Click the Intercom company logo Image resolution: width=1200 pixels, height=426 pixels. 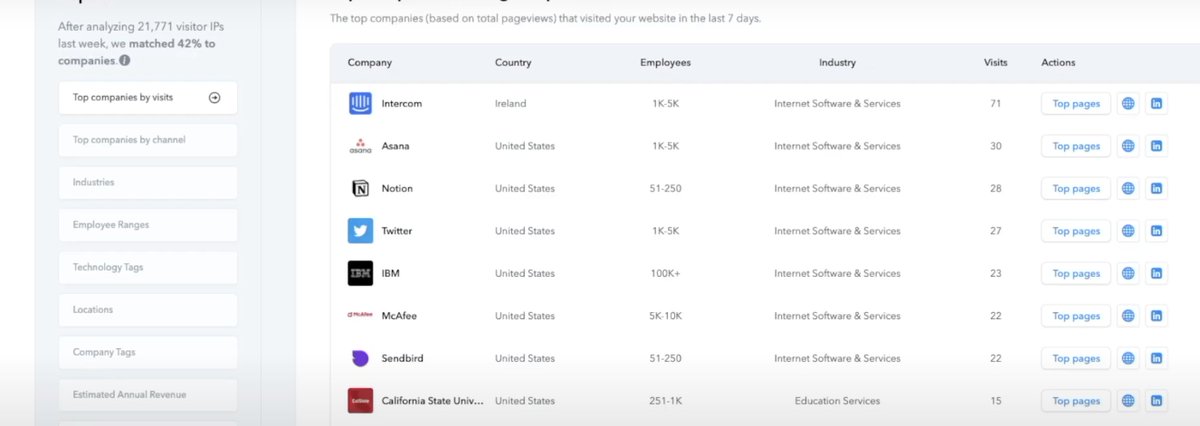pos(360,103)
